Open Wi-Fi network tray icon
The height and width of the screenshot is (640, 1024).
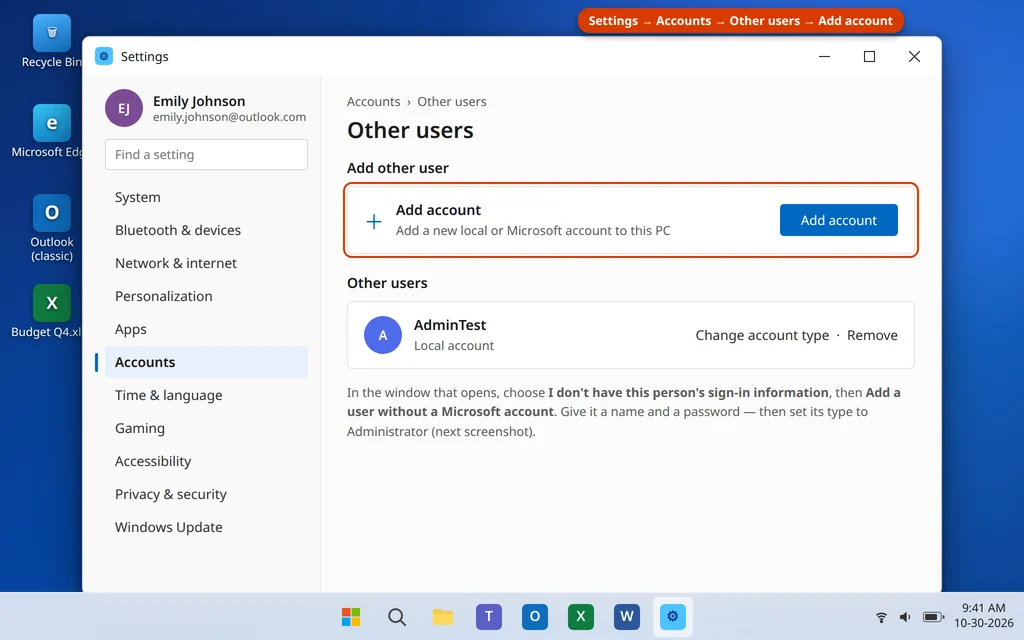(881, 617)
